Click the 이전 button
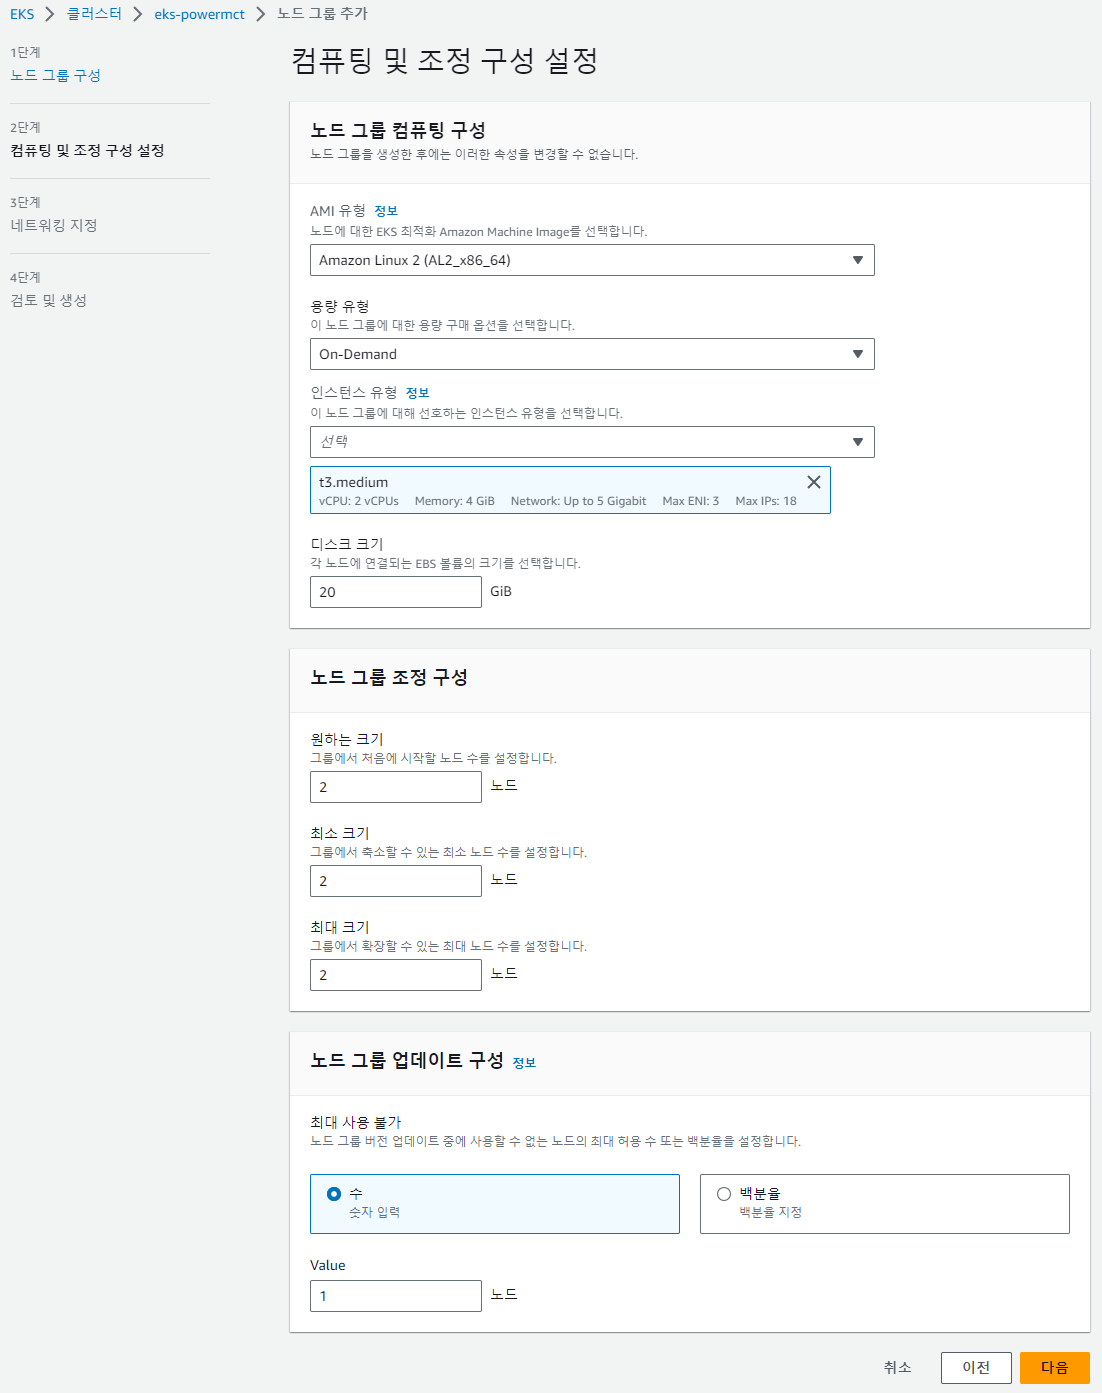Viewport: 1102px width, 1393px height. [x=976, y=1367]
